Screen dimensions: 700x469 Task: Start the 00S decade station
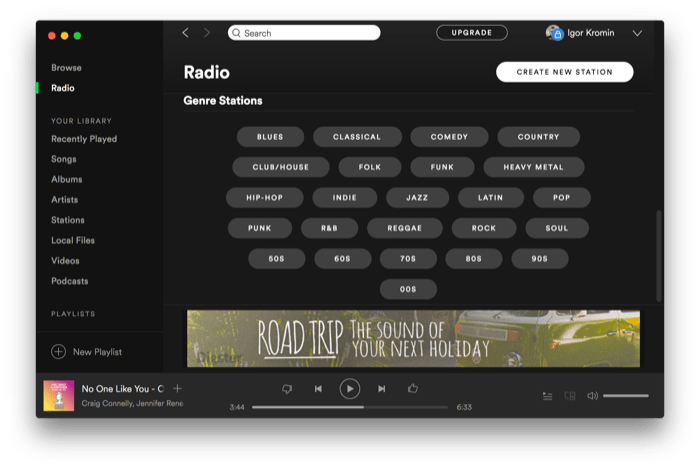click(x=408, y=289)
